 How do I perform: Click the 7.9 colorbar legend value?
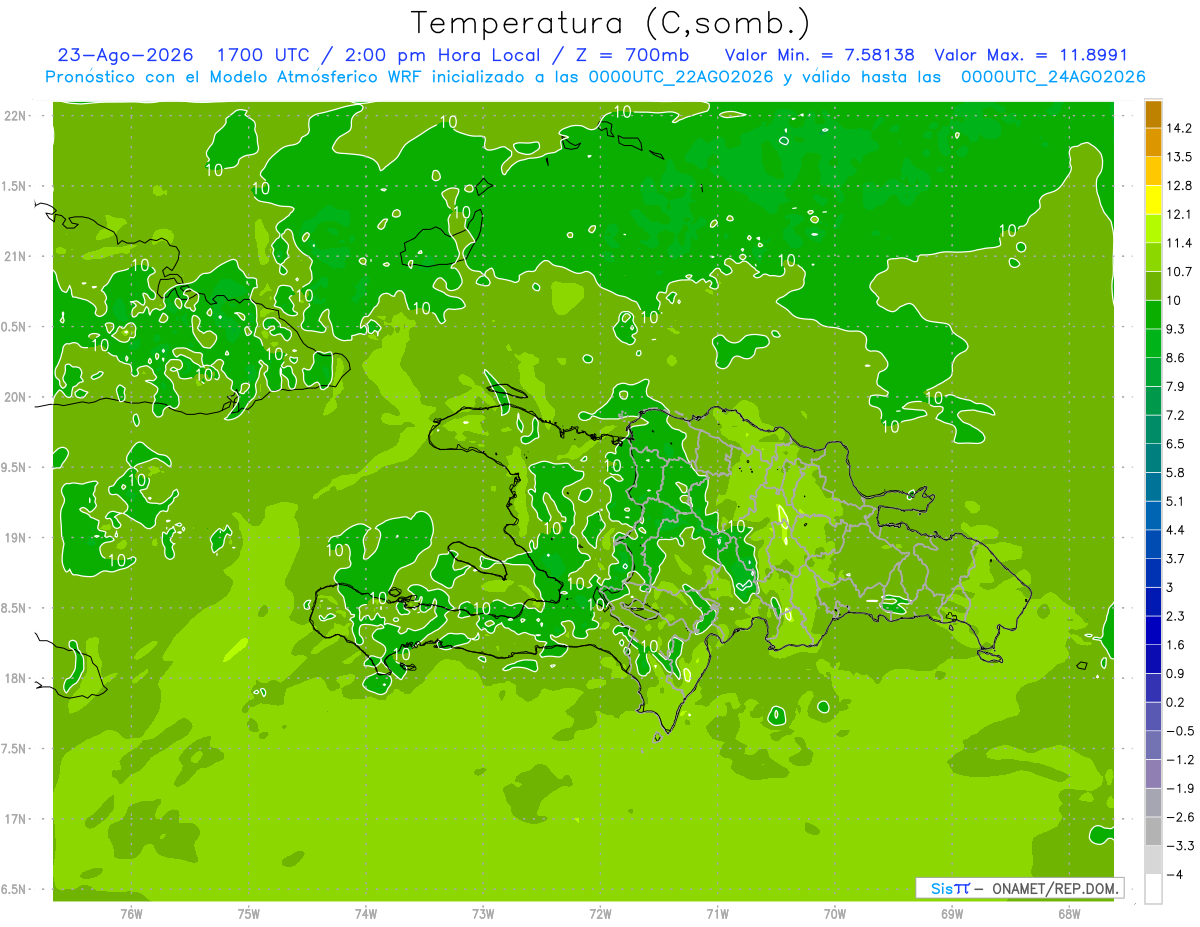(x=1176, y=386)
